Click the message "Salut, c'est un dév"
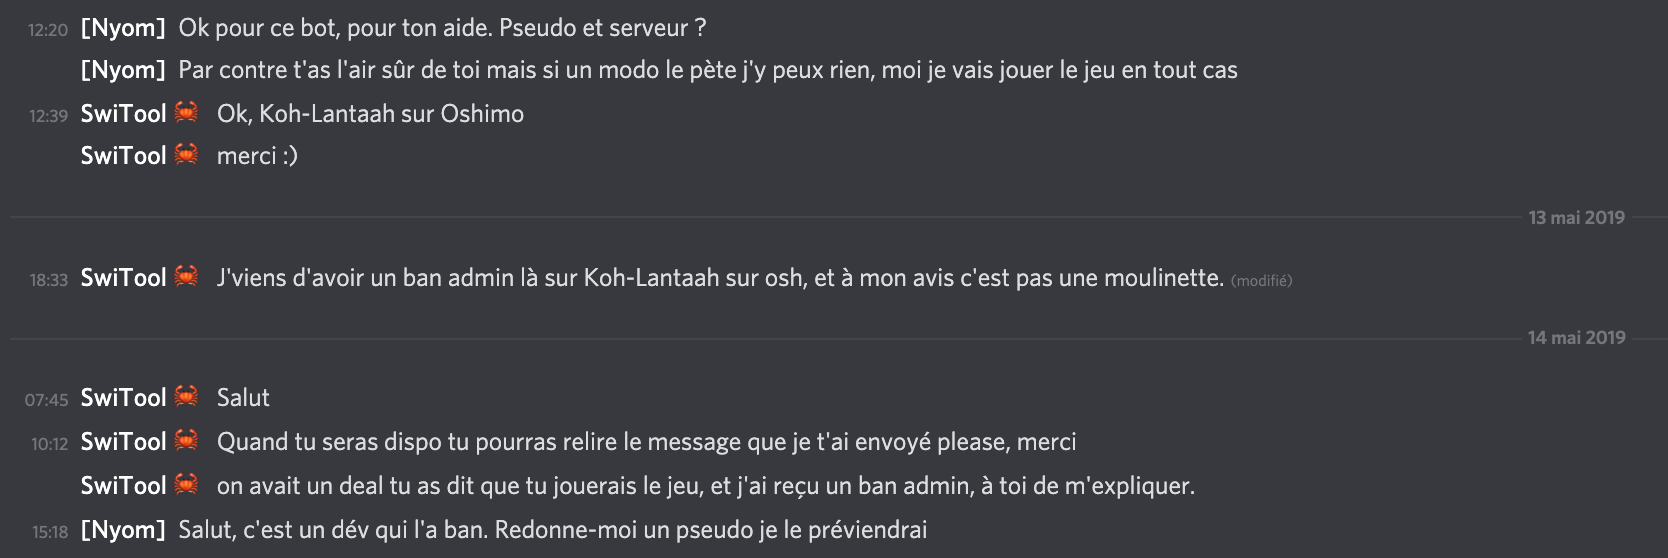Image resolution: width=1668 pixels, height=558 pixels. pos(553,530)
